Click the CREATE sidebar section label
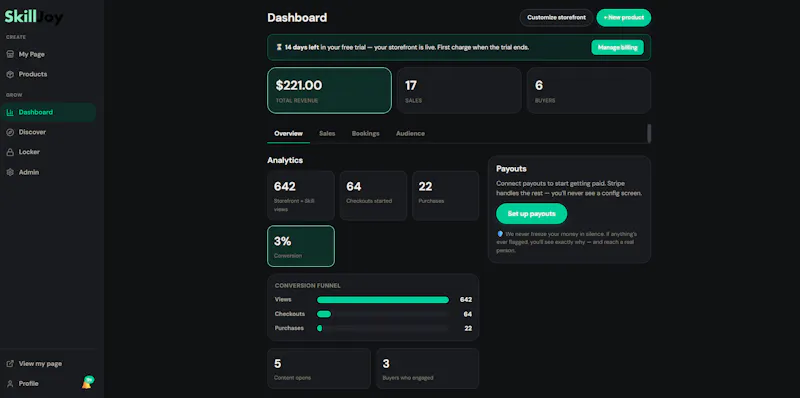Image resolution: width=800 pixels, height=398 pixels. [16, 37]
